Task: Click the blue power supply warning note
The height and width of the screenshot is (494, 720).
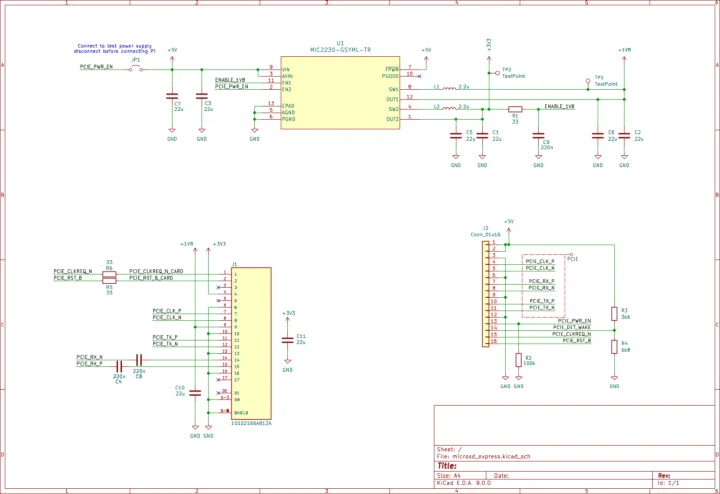Action: tap(116, 48)
